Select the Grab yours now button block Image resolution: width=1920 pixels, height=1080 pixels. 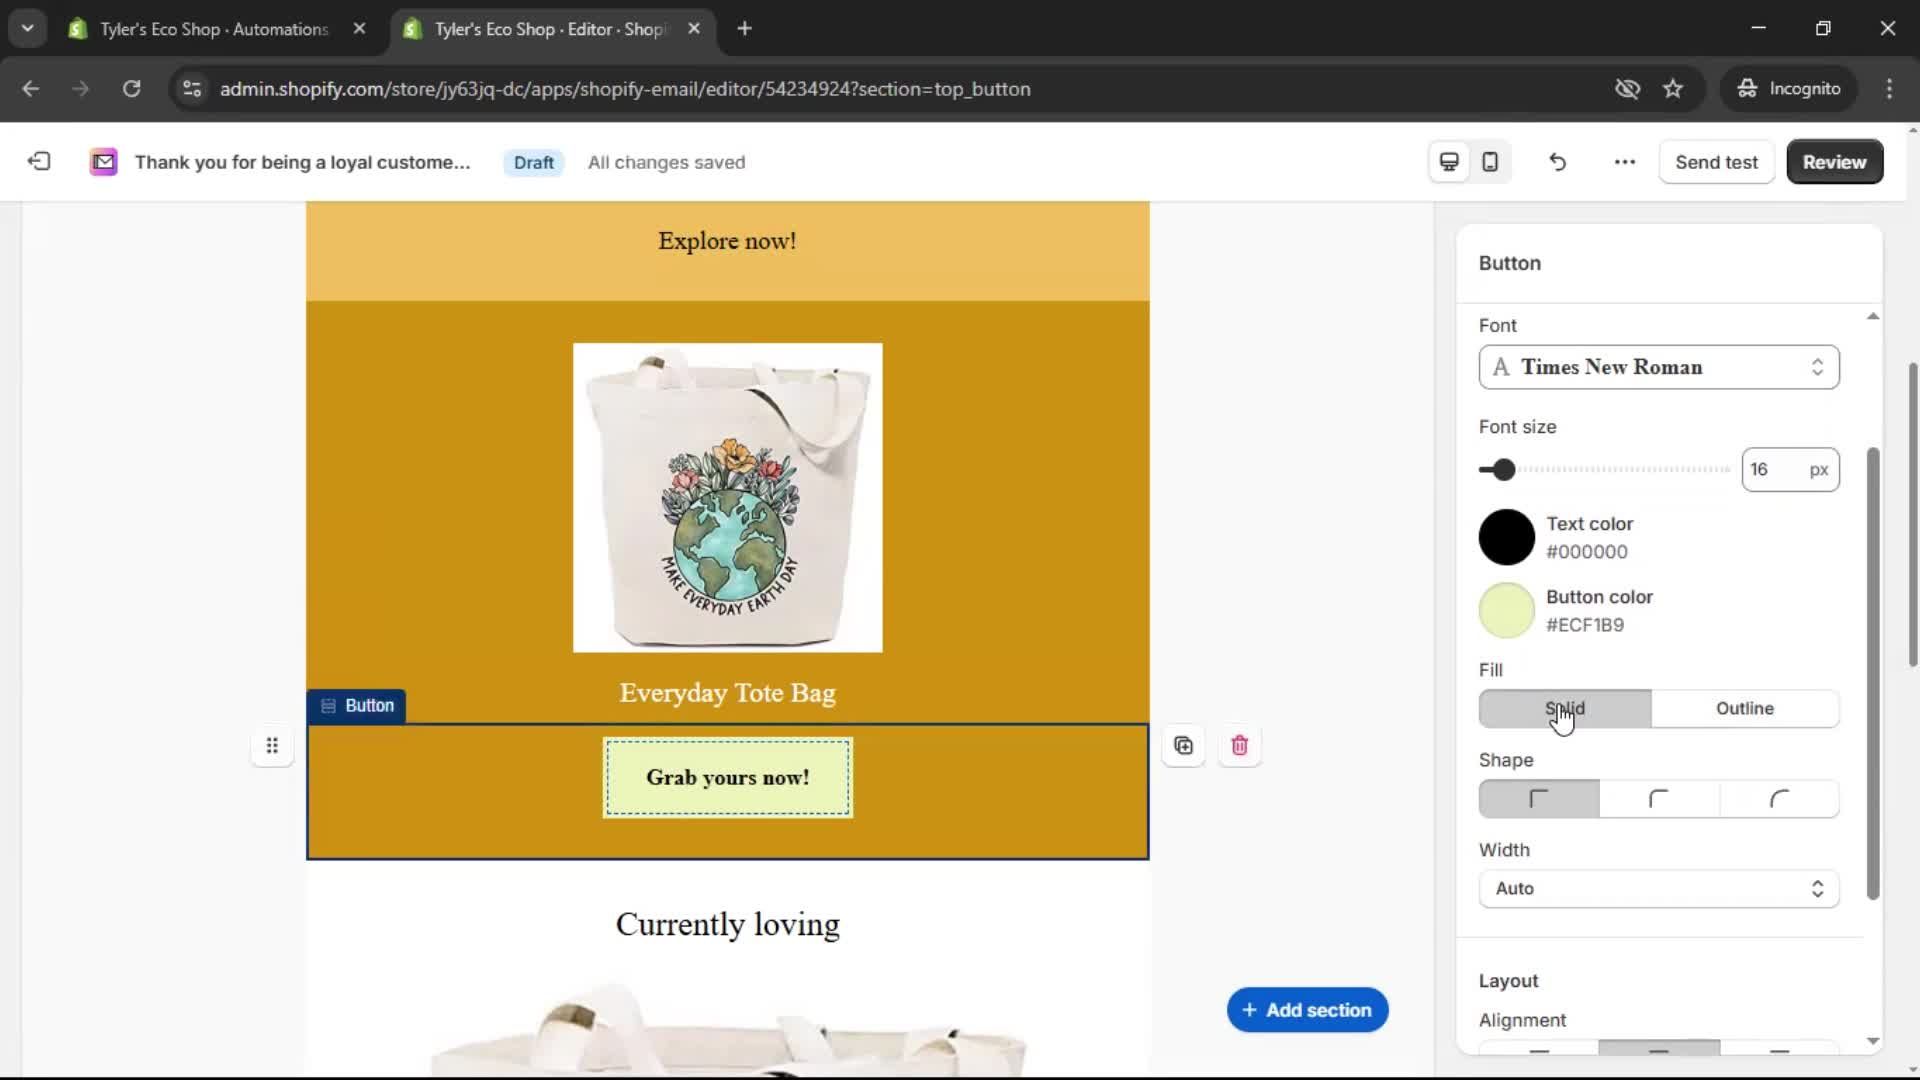tap(727, 777)
